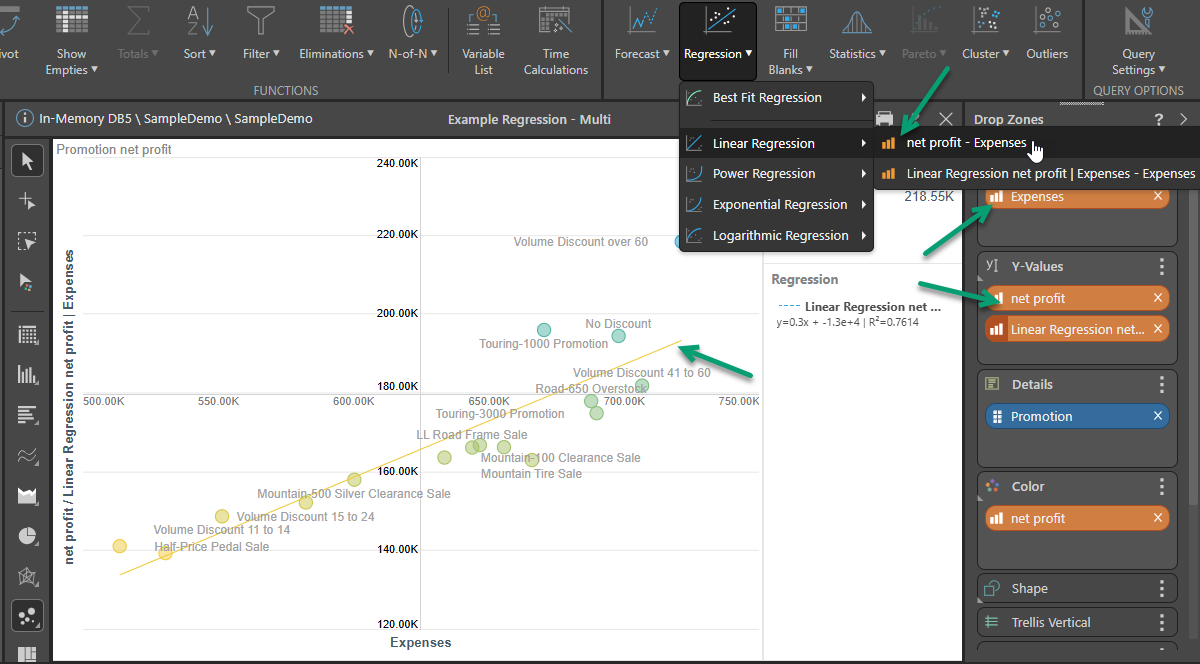1200x664 pixels.
Task: Switch to line chart visualization
Action: [27, 456]
